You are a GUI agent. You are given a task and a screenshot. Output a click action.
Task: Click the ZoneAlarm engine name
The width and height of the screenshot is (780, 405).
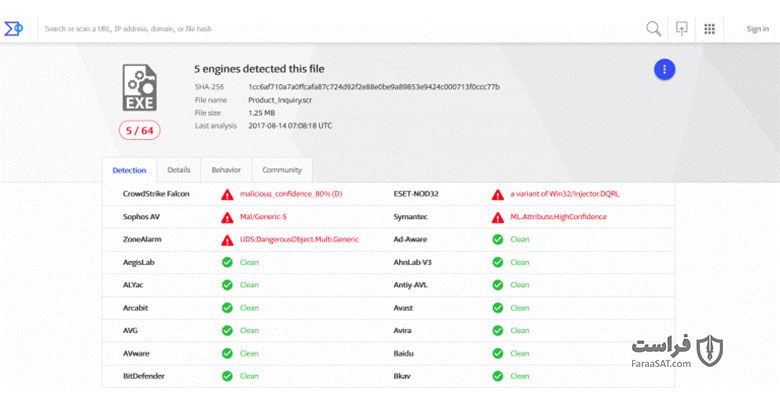coord(142,239)
